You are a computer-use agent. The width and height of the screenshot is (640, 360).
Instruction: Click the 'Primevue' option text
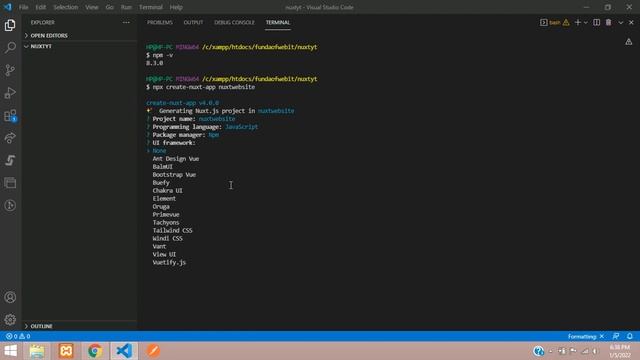coord(166,215)
